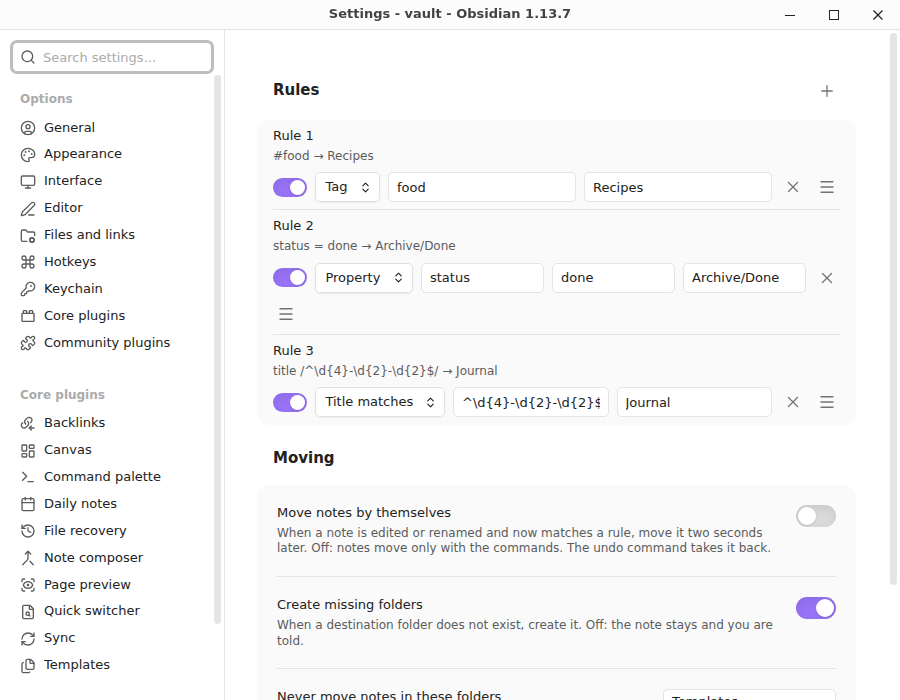Click Rule 2 reorder handle icon

(286, 314)
